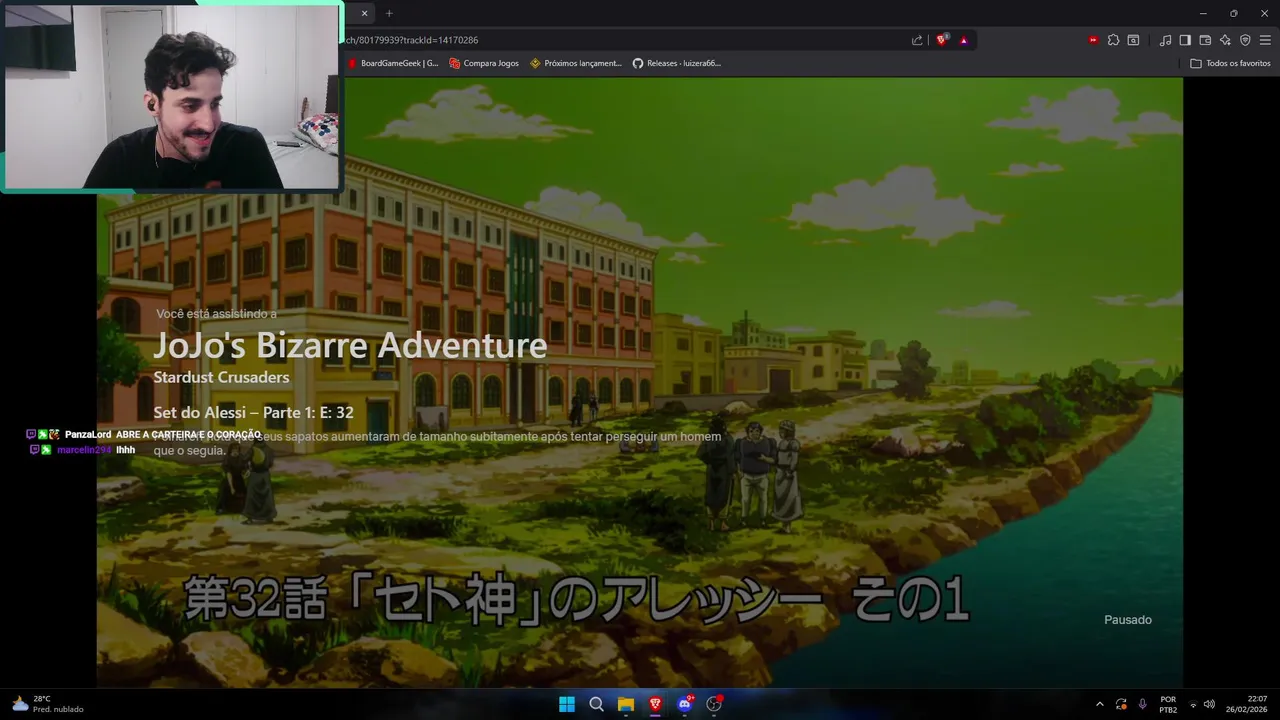Click the extension icon next to the puzzle piece
The image size is (1280, 720).
click(1133, 40)
